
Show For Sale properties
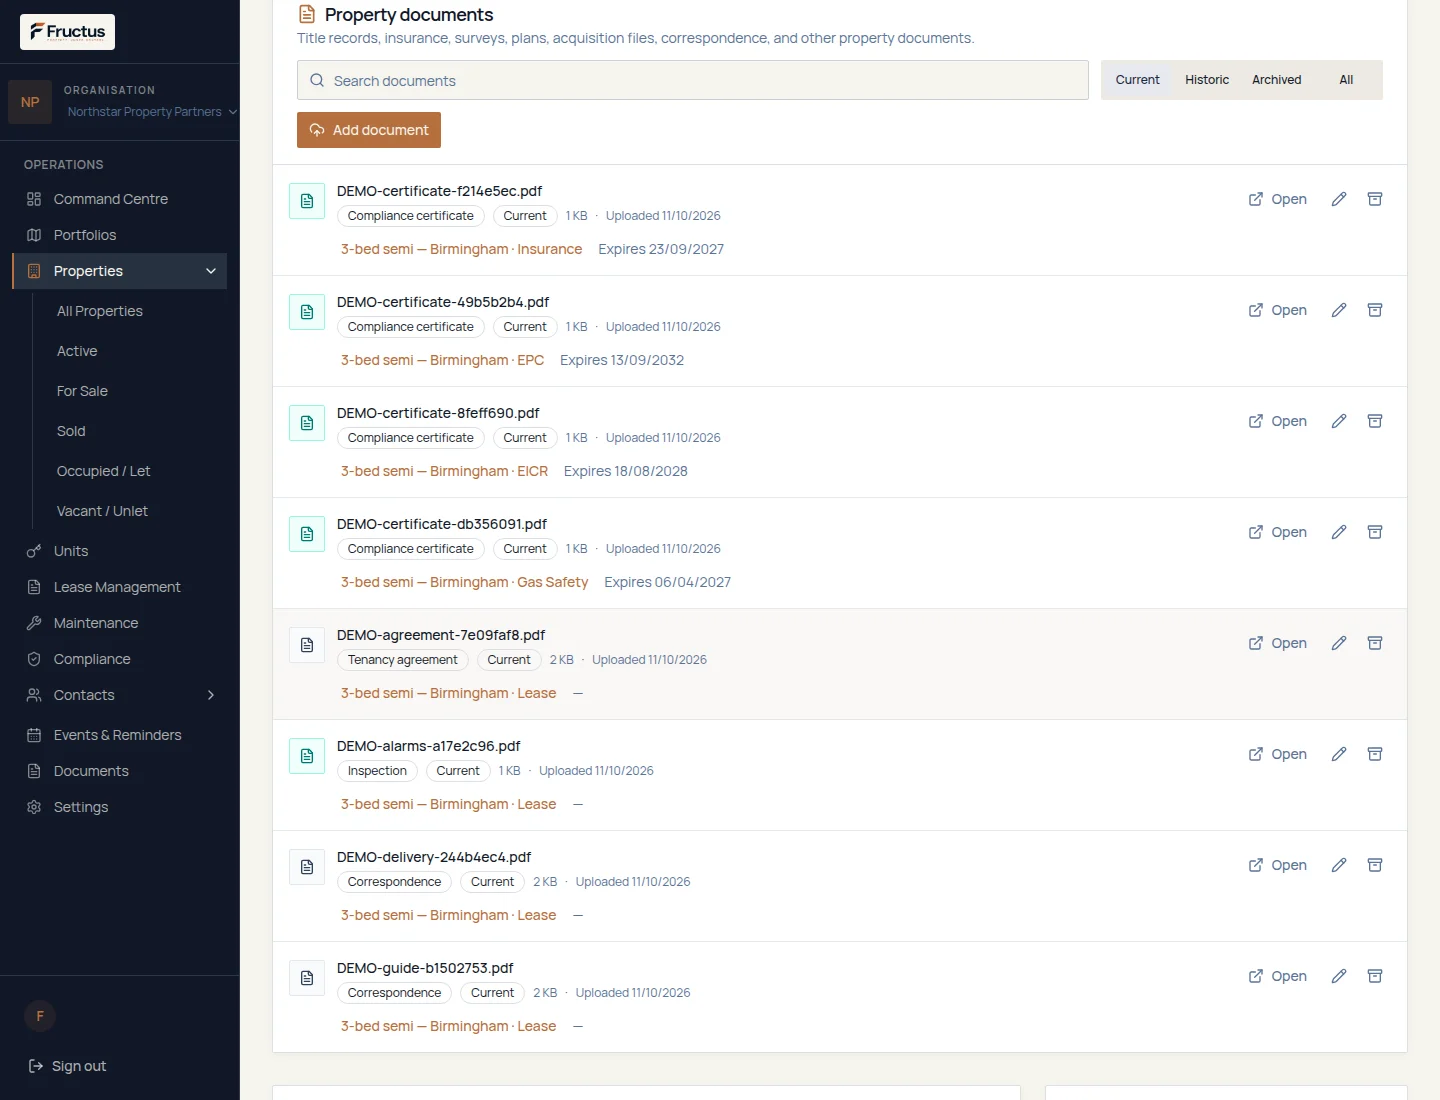pos(82,391)
